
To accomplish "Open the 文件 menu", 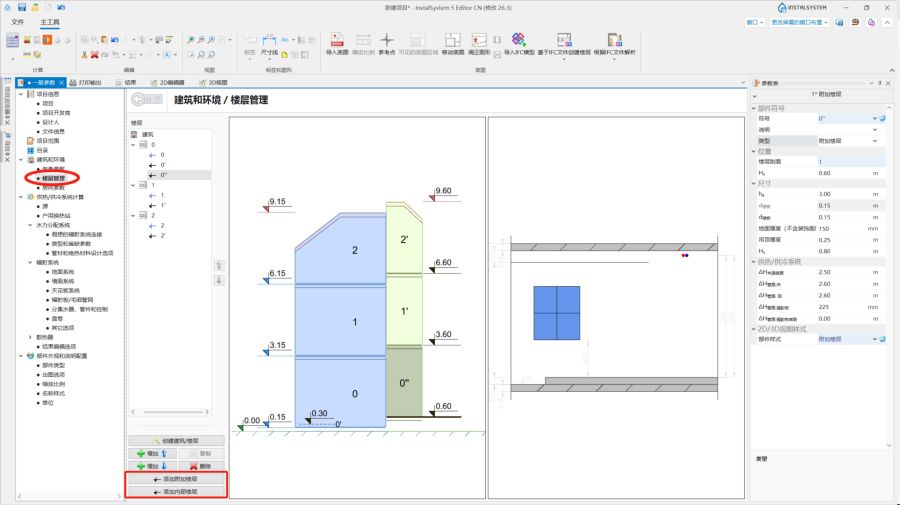I will tap(18, 21).
